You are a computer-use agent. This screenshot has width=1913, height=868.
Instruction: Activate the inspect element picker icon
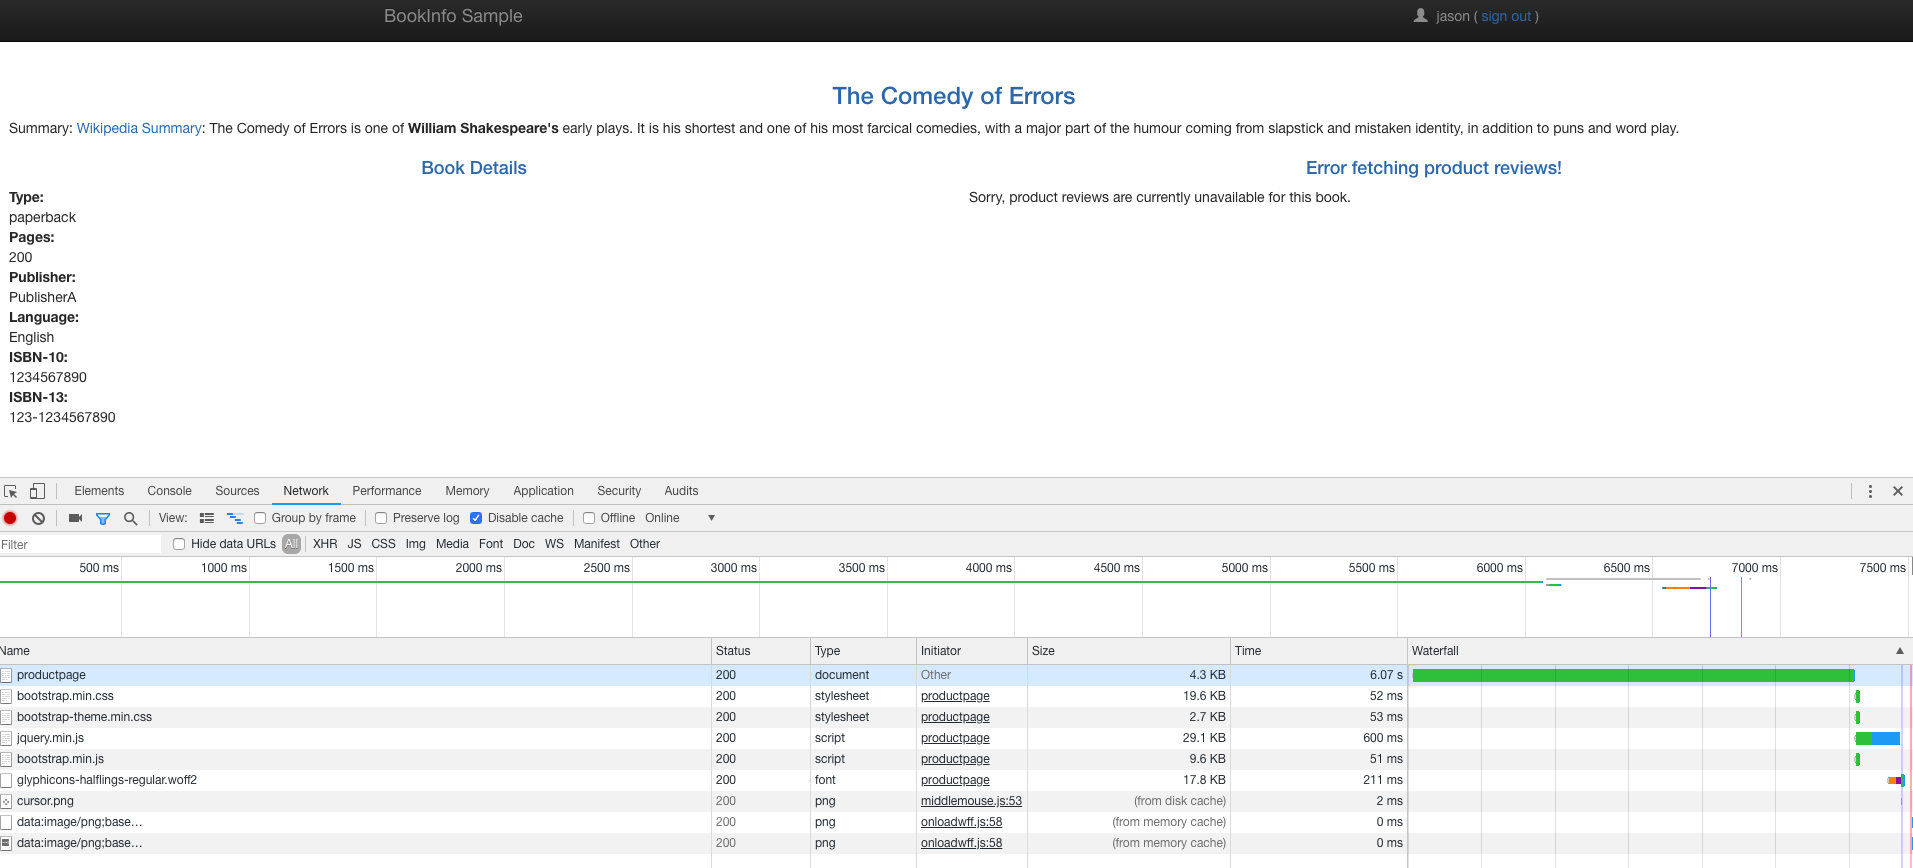[x=11, y=491]
